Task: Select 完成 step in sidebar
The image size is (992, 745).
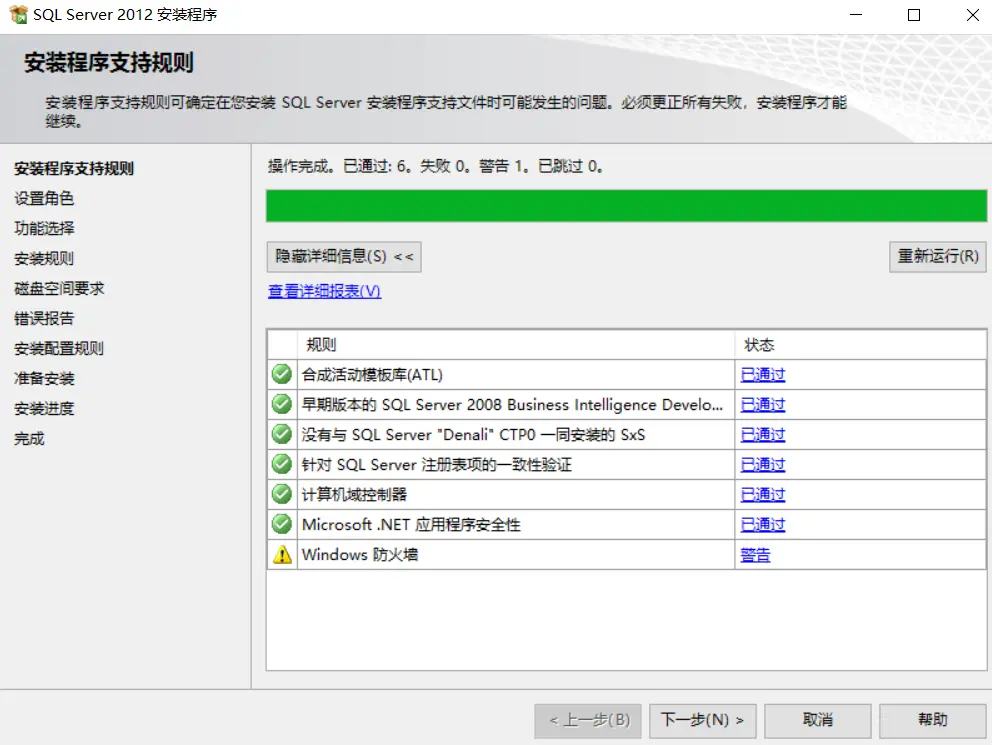Action: pos(29,438)
